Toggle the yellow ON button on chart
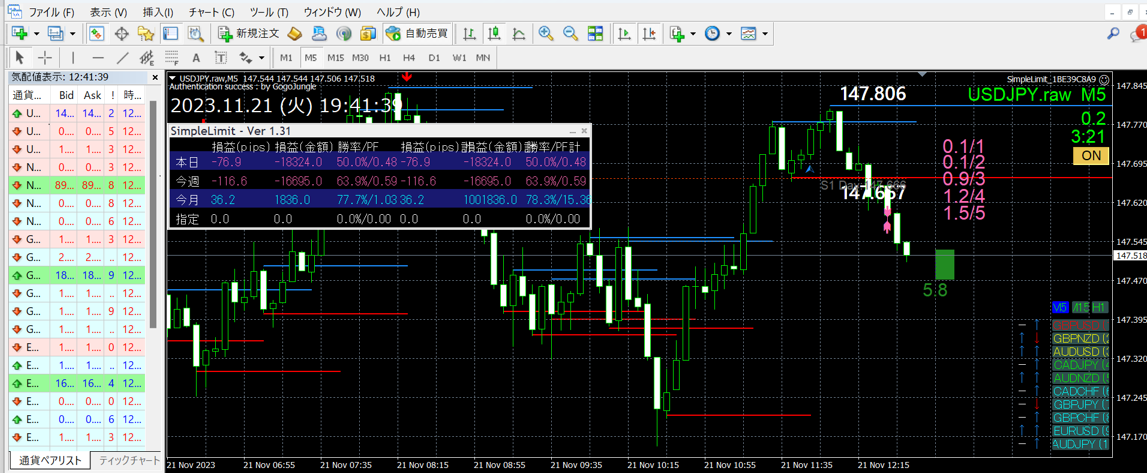Viewport: 1147px width, 473px height. point(1091,156)
